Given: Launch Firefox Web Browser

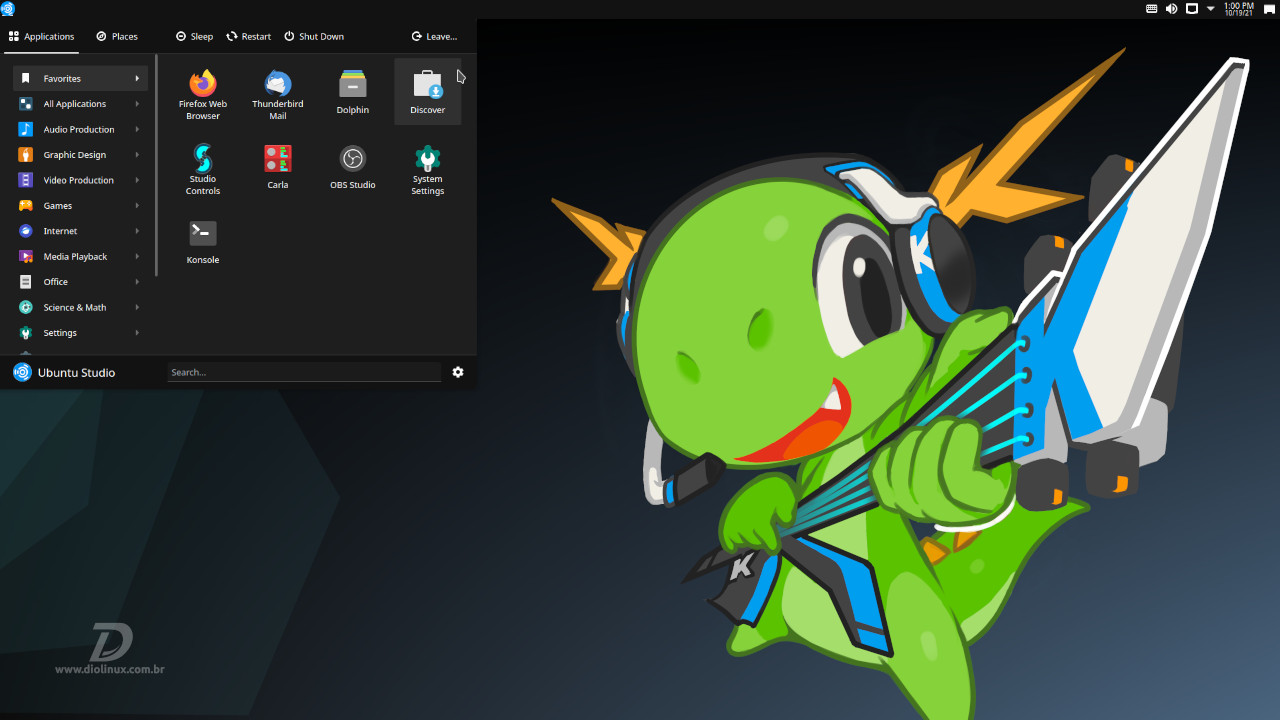Looking at the screenshot, I should pos(203,92).
